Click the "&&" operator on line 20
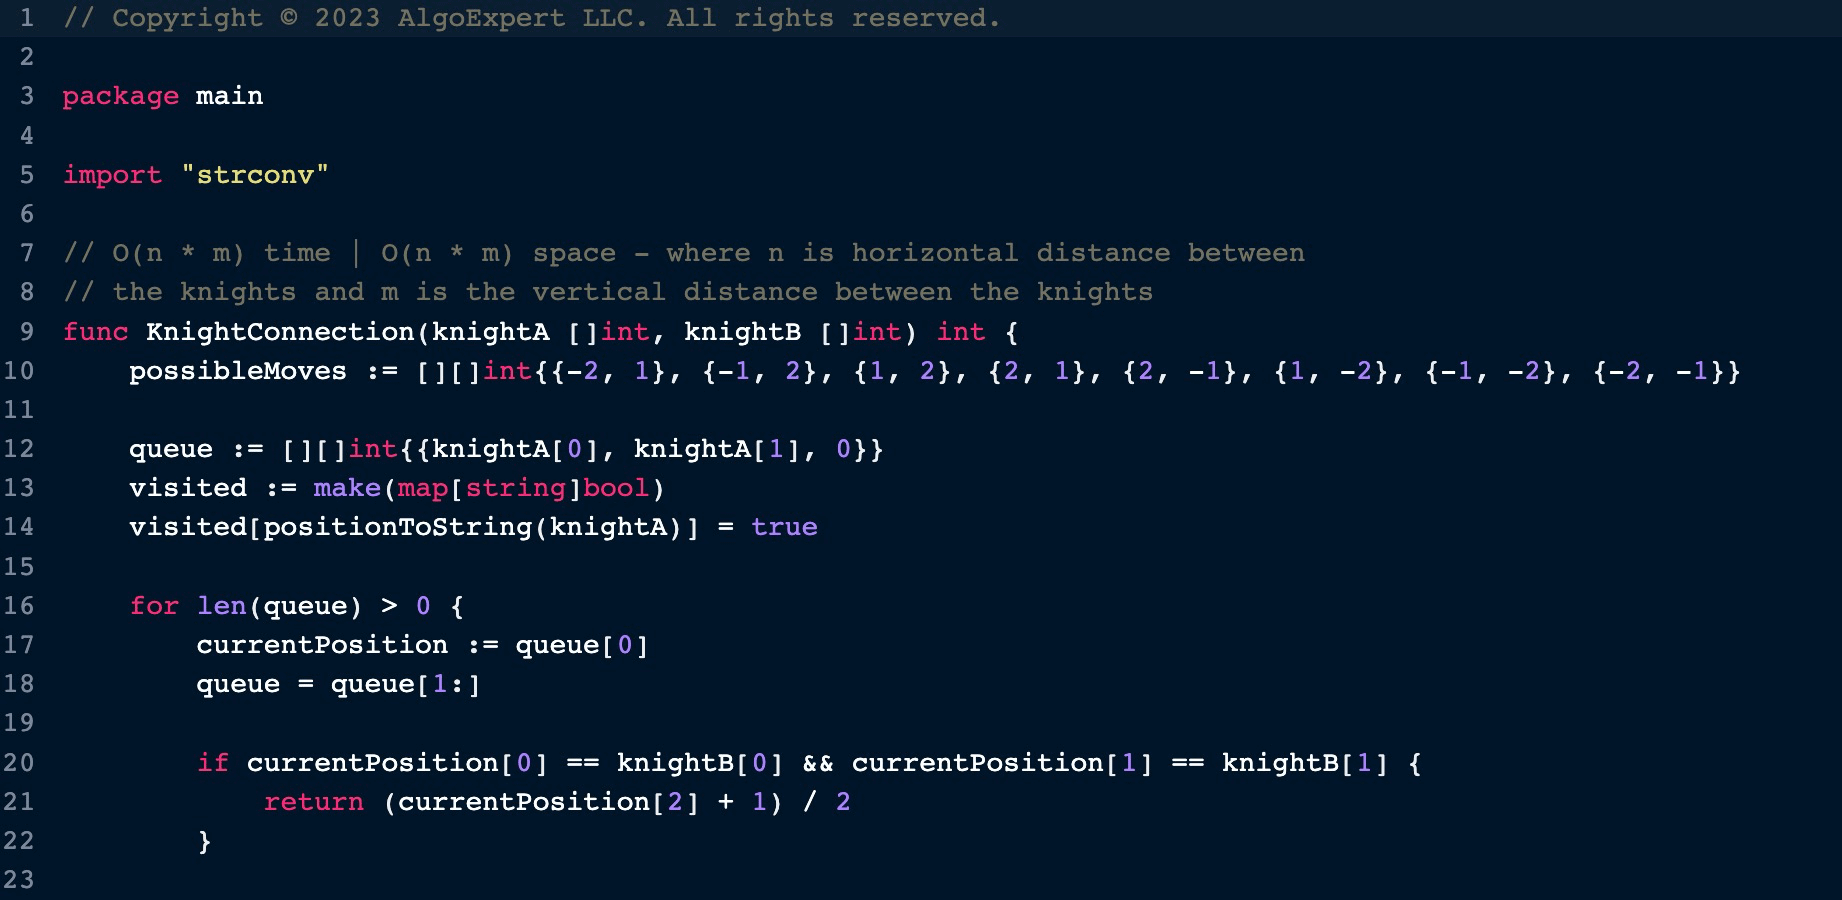Screen dimensions: 1842x900 click(x=817, y=763)
